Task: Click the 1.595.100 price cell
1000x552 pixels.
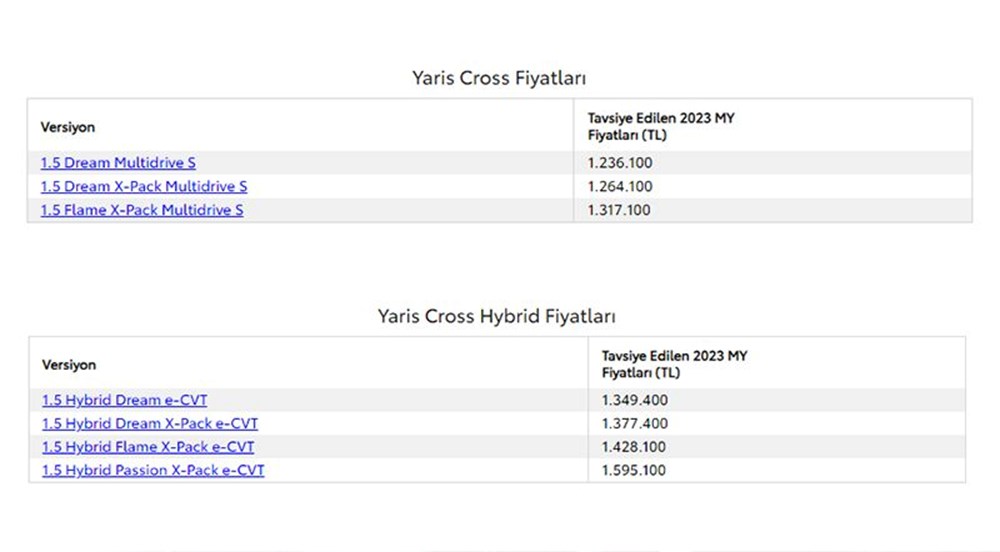Action: point(635,470)
